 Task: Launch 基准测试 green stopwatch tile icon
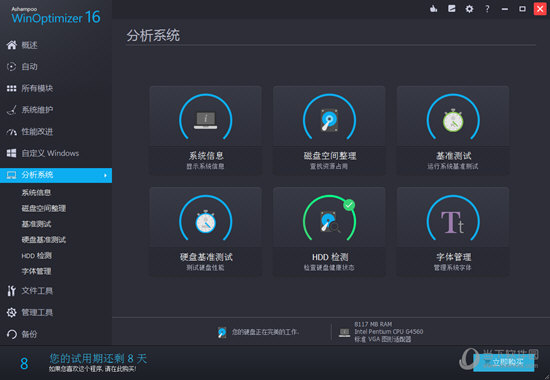pyautogui.click(x=453, y=120)
